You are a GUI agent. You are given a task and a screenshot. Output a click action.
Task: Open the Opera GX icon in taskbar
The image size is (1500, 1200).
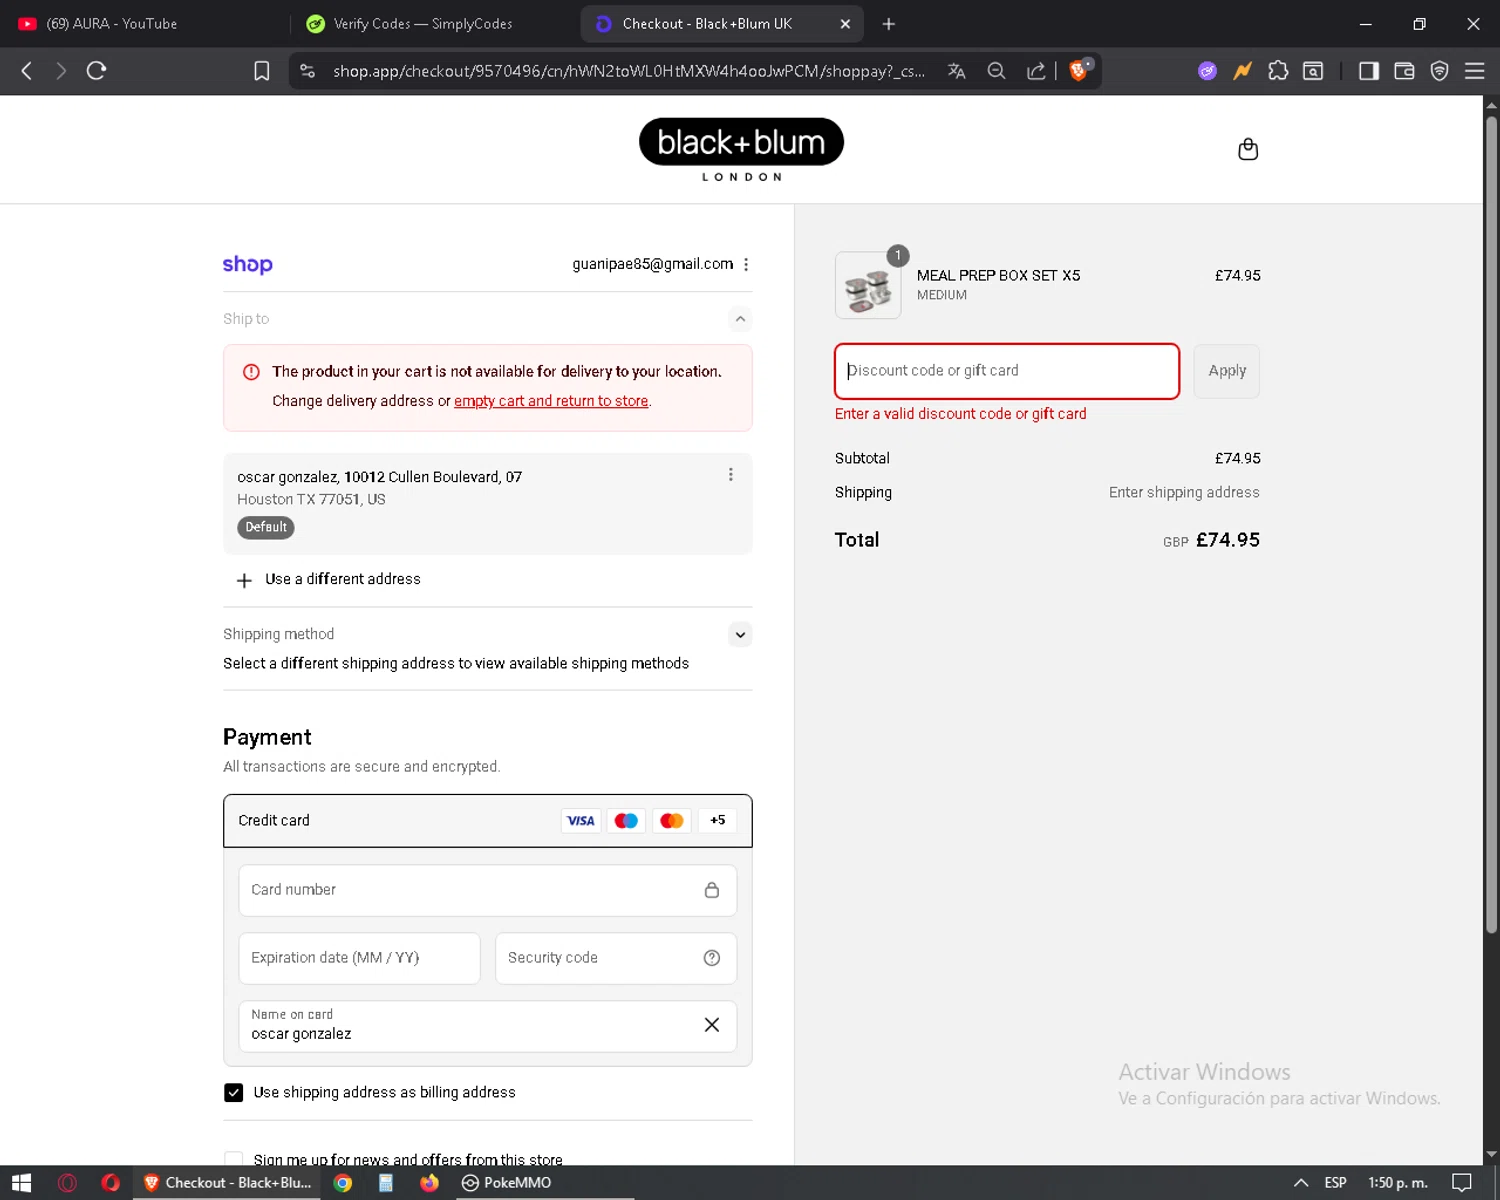point(67,1183)
